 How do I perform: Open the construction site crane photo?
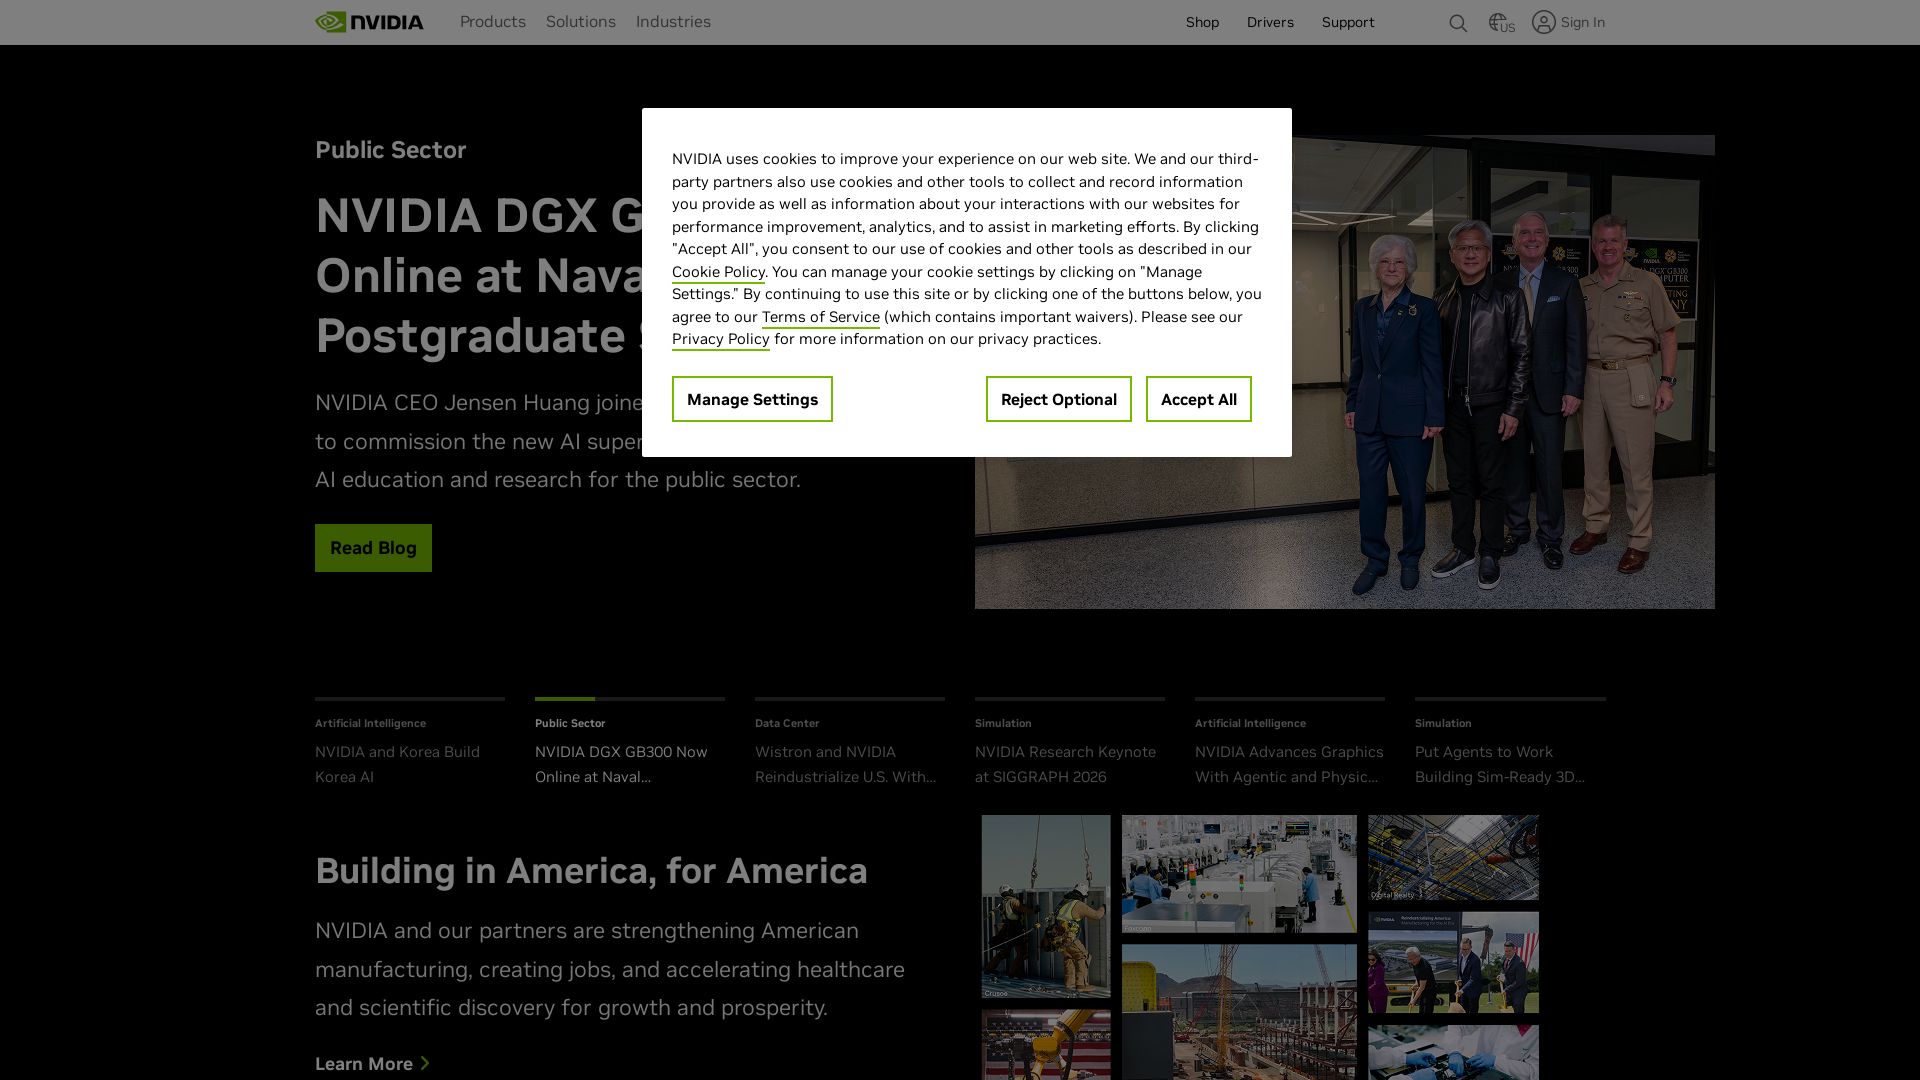tap(1239, 1012)
